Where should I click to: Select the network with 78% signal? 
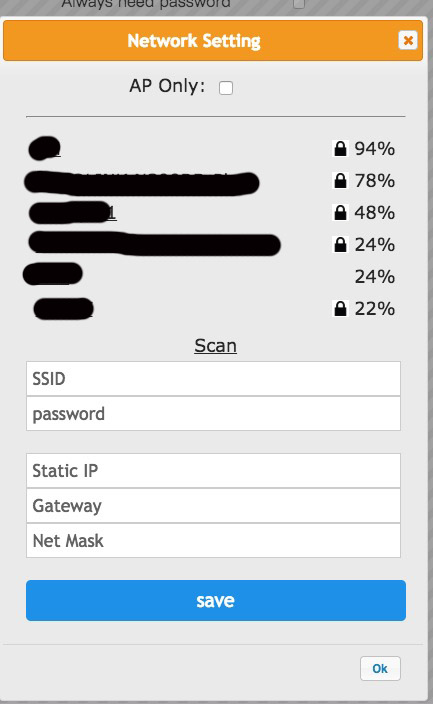point(142,183)
